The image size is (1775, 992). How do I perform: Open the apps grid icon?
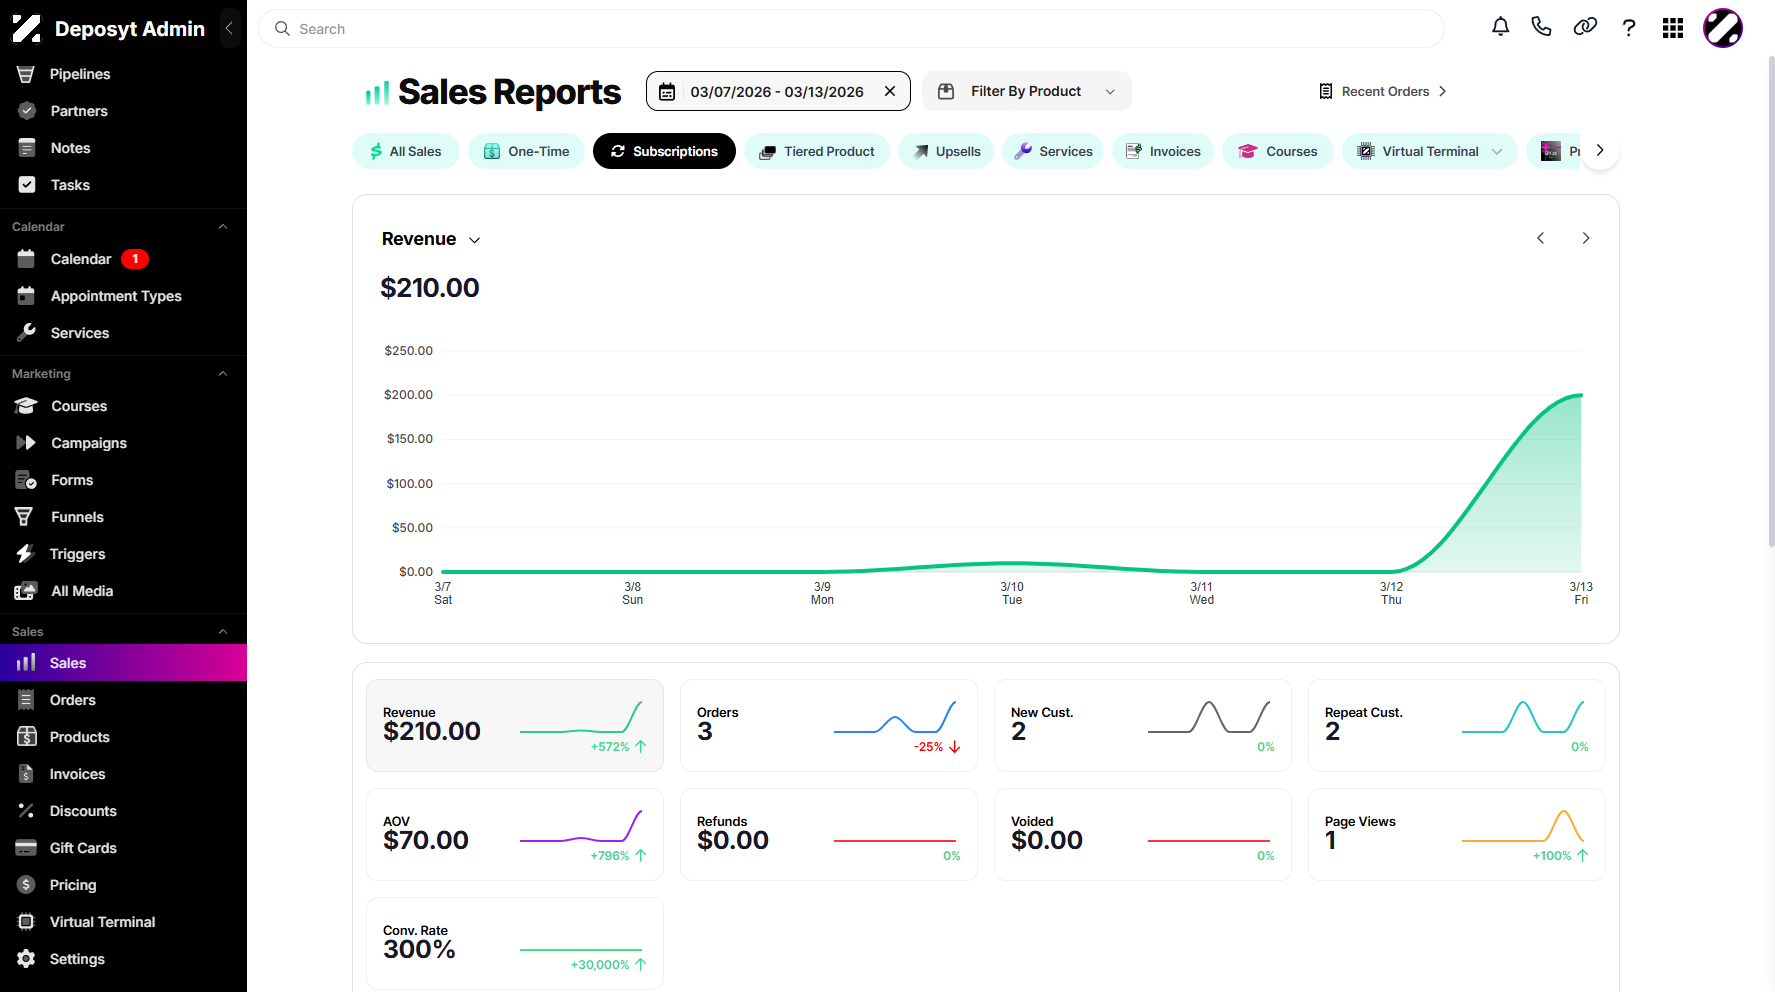point(1673,28)
